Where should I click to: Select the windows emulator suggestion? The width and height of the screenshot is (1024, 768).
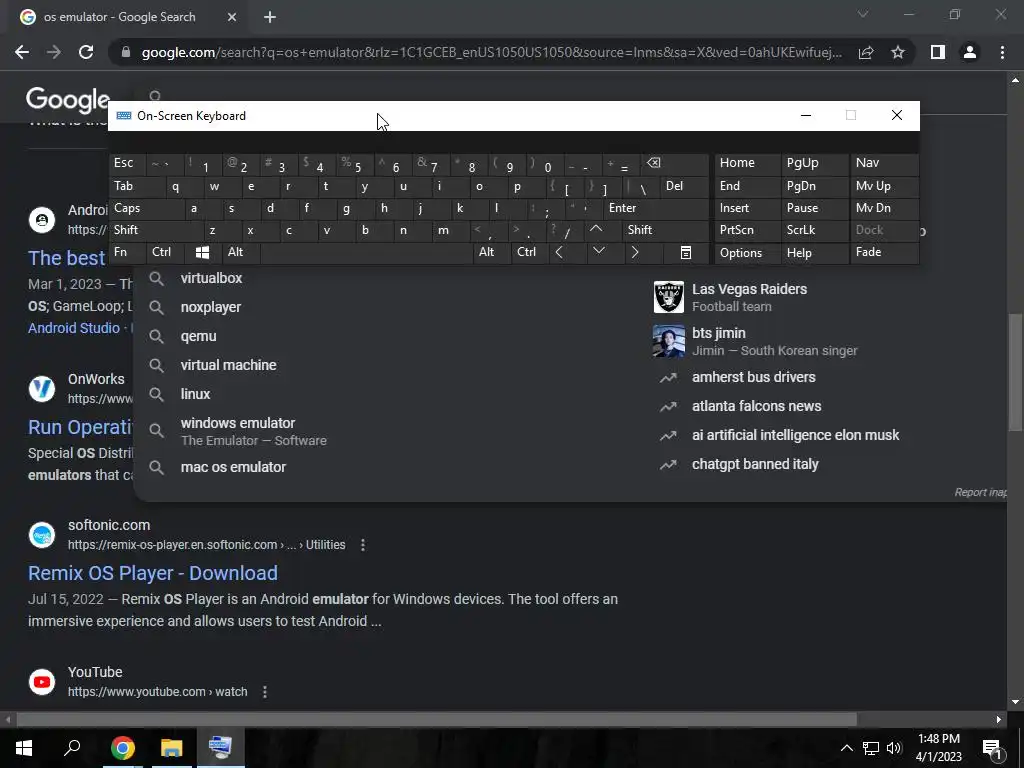coord(253,431)
